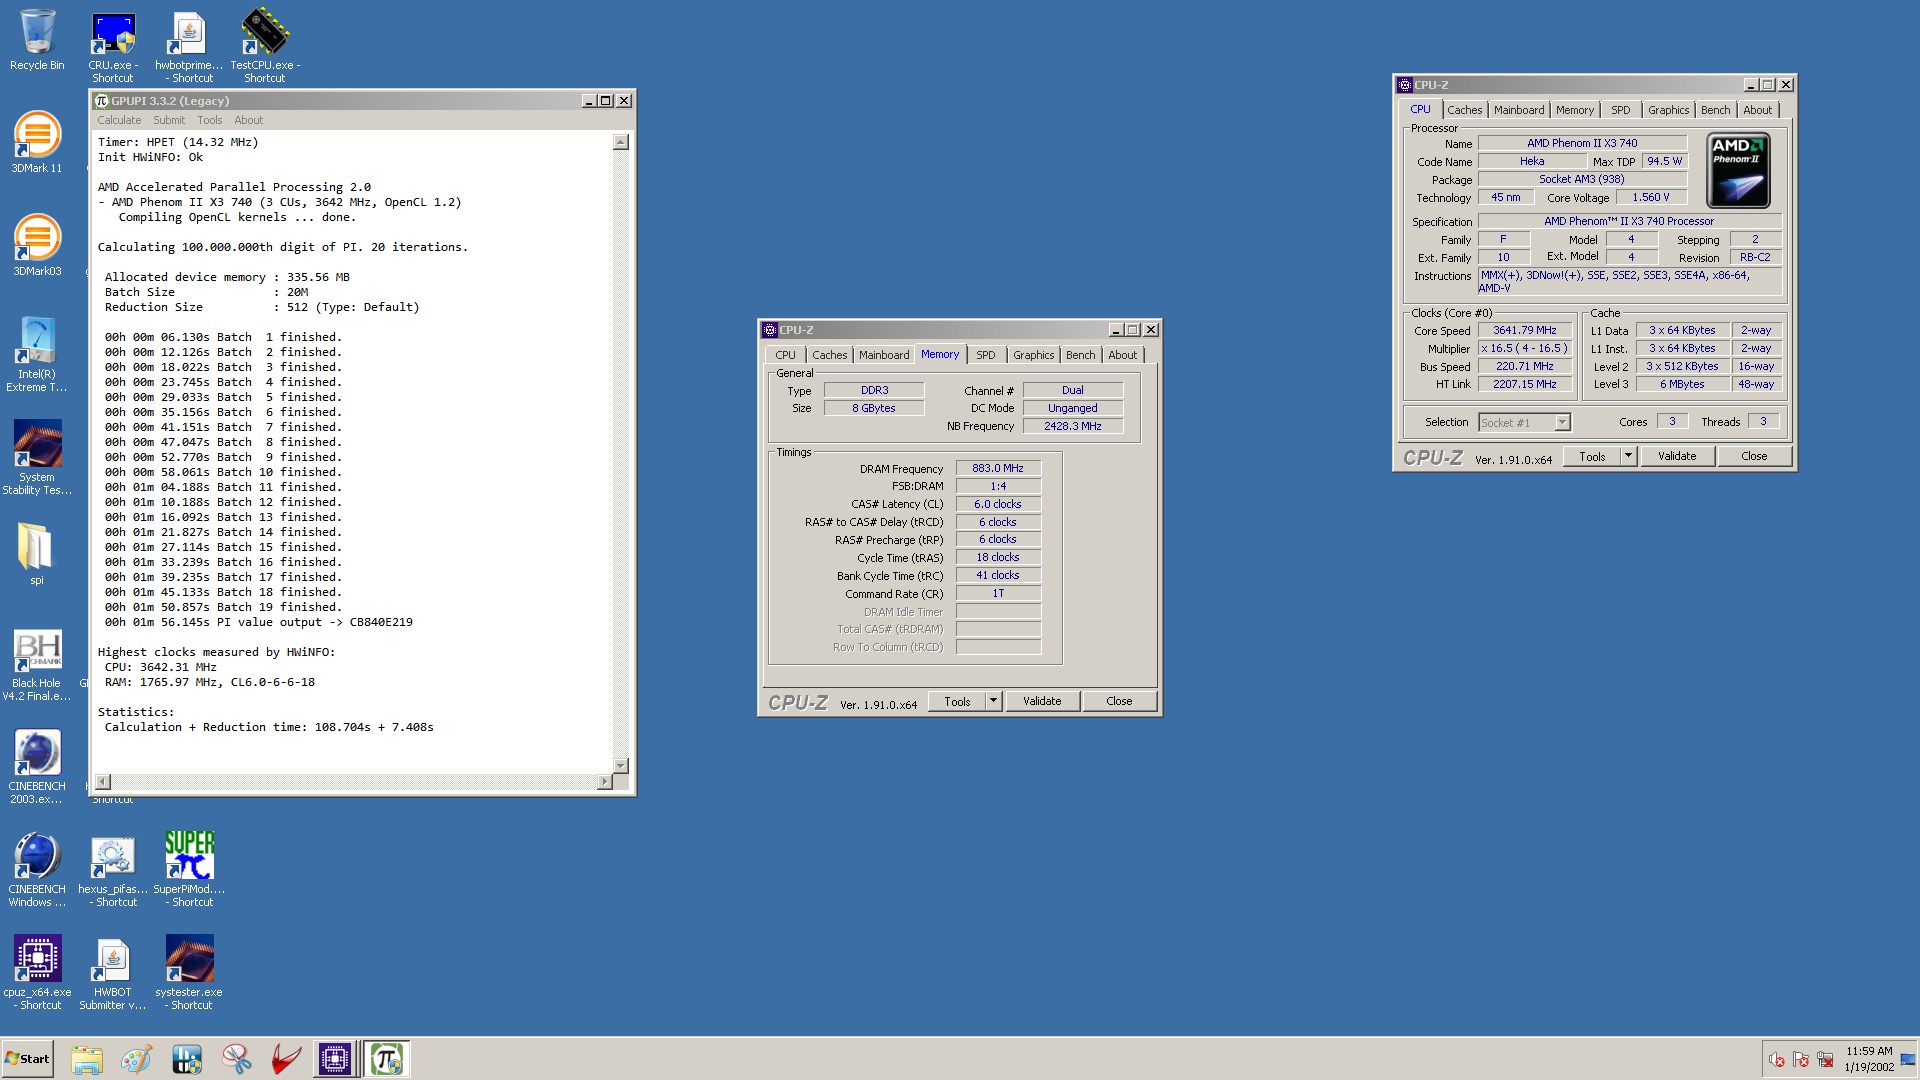Open the Tools menu in GPUPI

tap(210, 120)
